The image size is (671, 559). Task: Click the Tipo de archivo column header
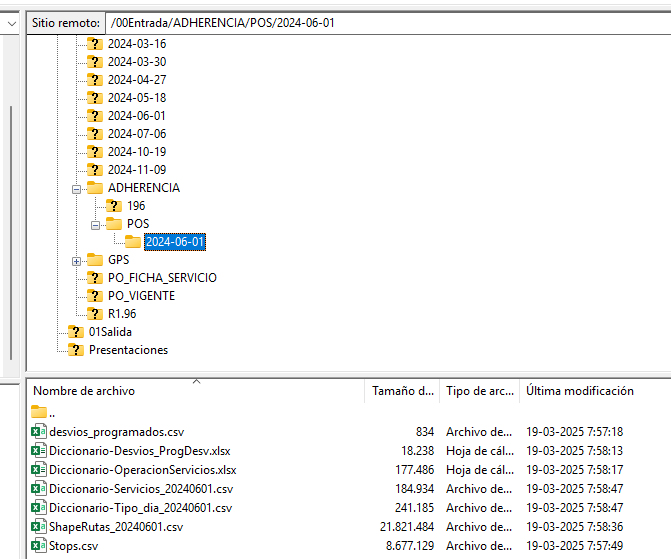tap(478, 391)
